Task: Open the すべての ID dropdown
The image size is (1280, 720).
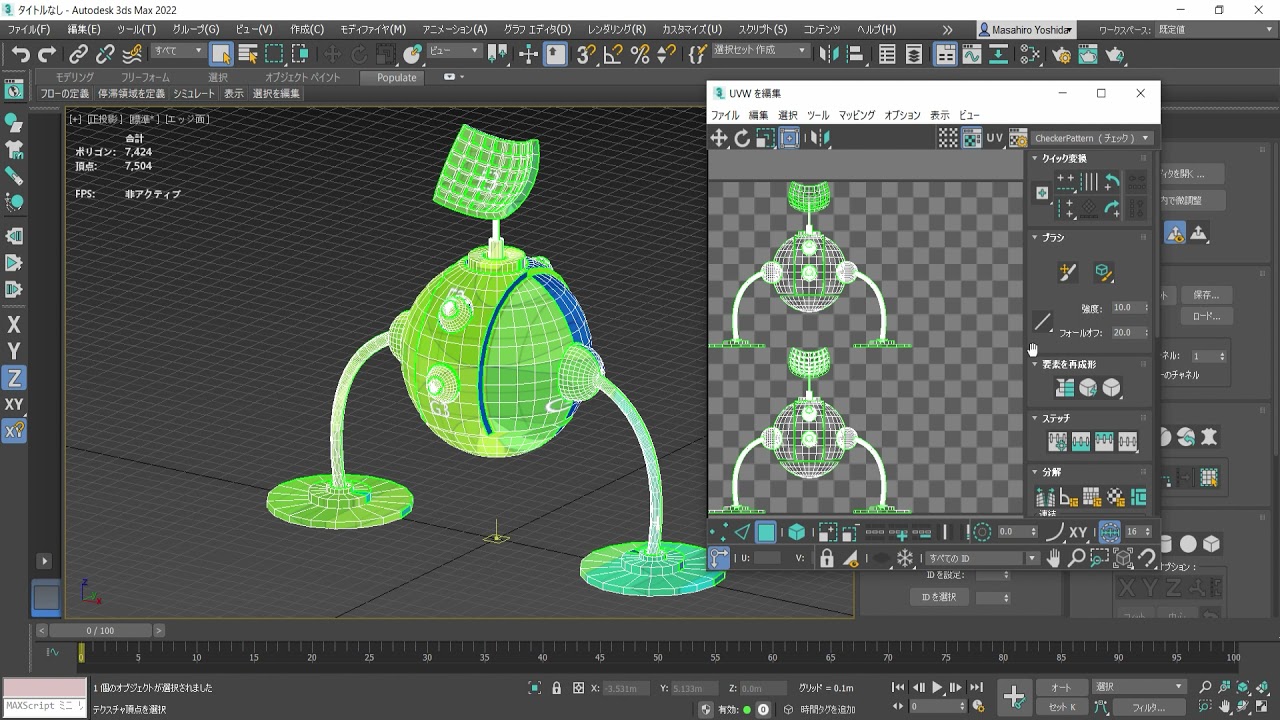Action: (x=982, y=559)
